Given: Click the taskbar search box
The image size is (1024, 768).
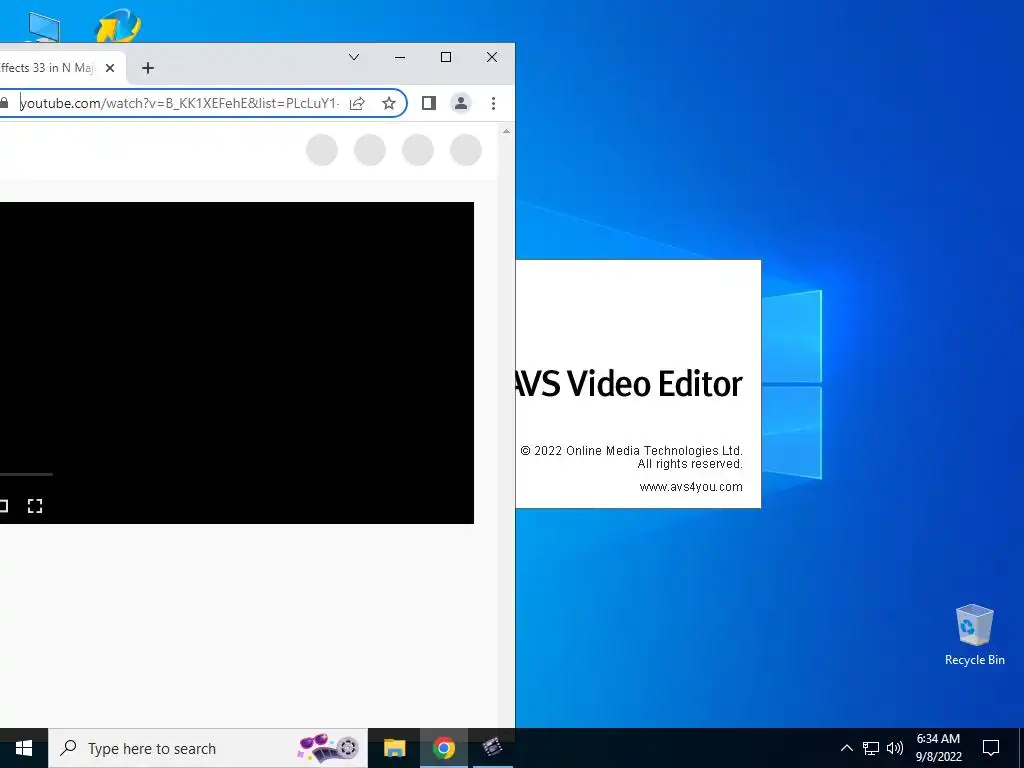Looking at the screenshot, I should pyautogui.click(x=208, y=748).
